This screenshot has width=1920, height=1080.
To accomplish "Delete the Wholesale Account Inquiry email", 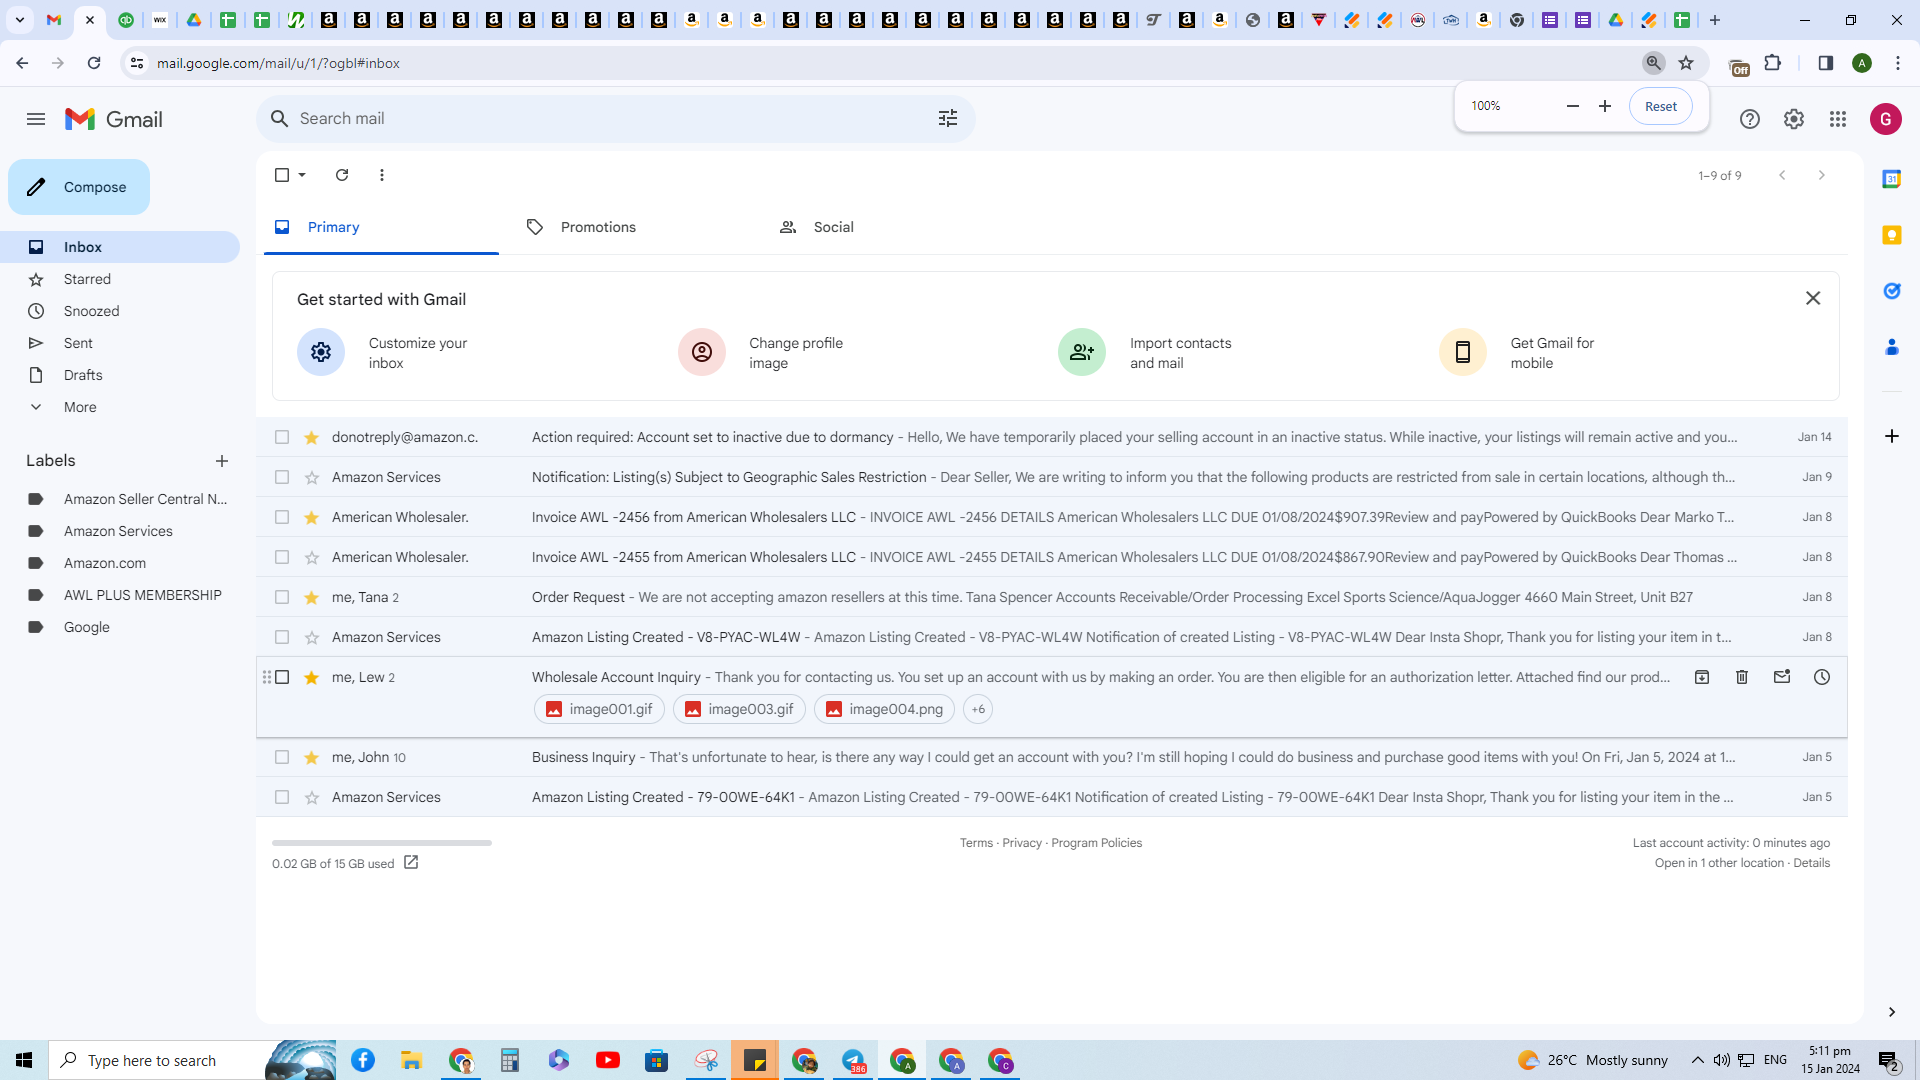I will (1742, 677).
